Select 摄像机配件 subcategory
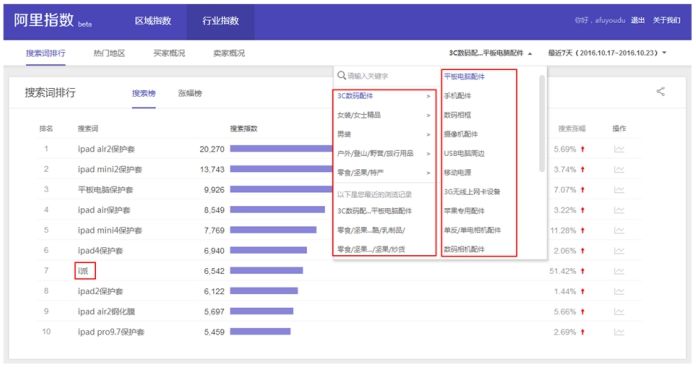The image size is (696, 367). [x=461, y=134]
